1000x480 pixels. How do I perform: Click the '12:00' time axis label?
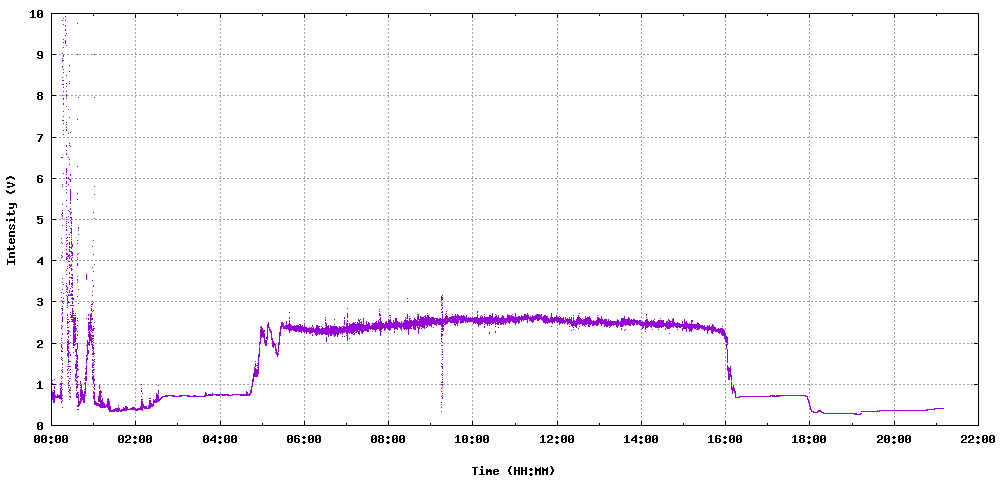coord(557,439)
